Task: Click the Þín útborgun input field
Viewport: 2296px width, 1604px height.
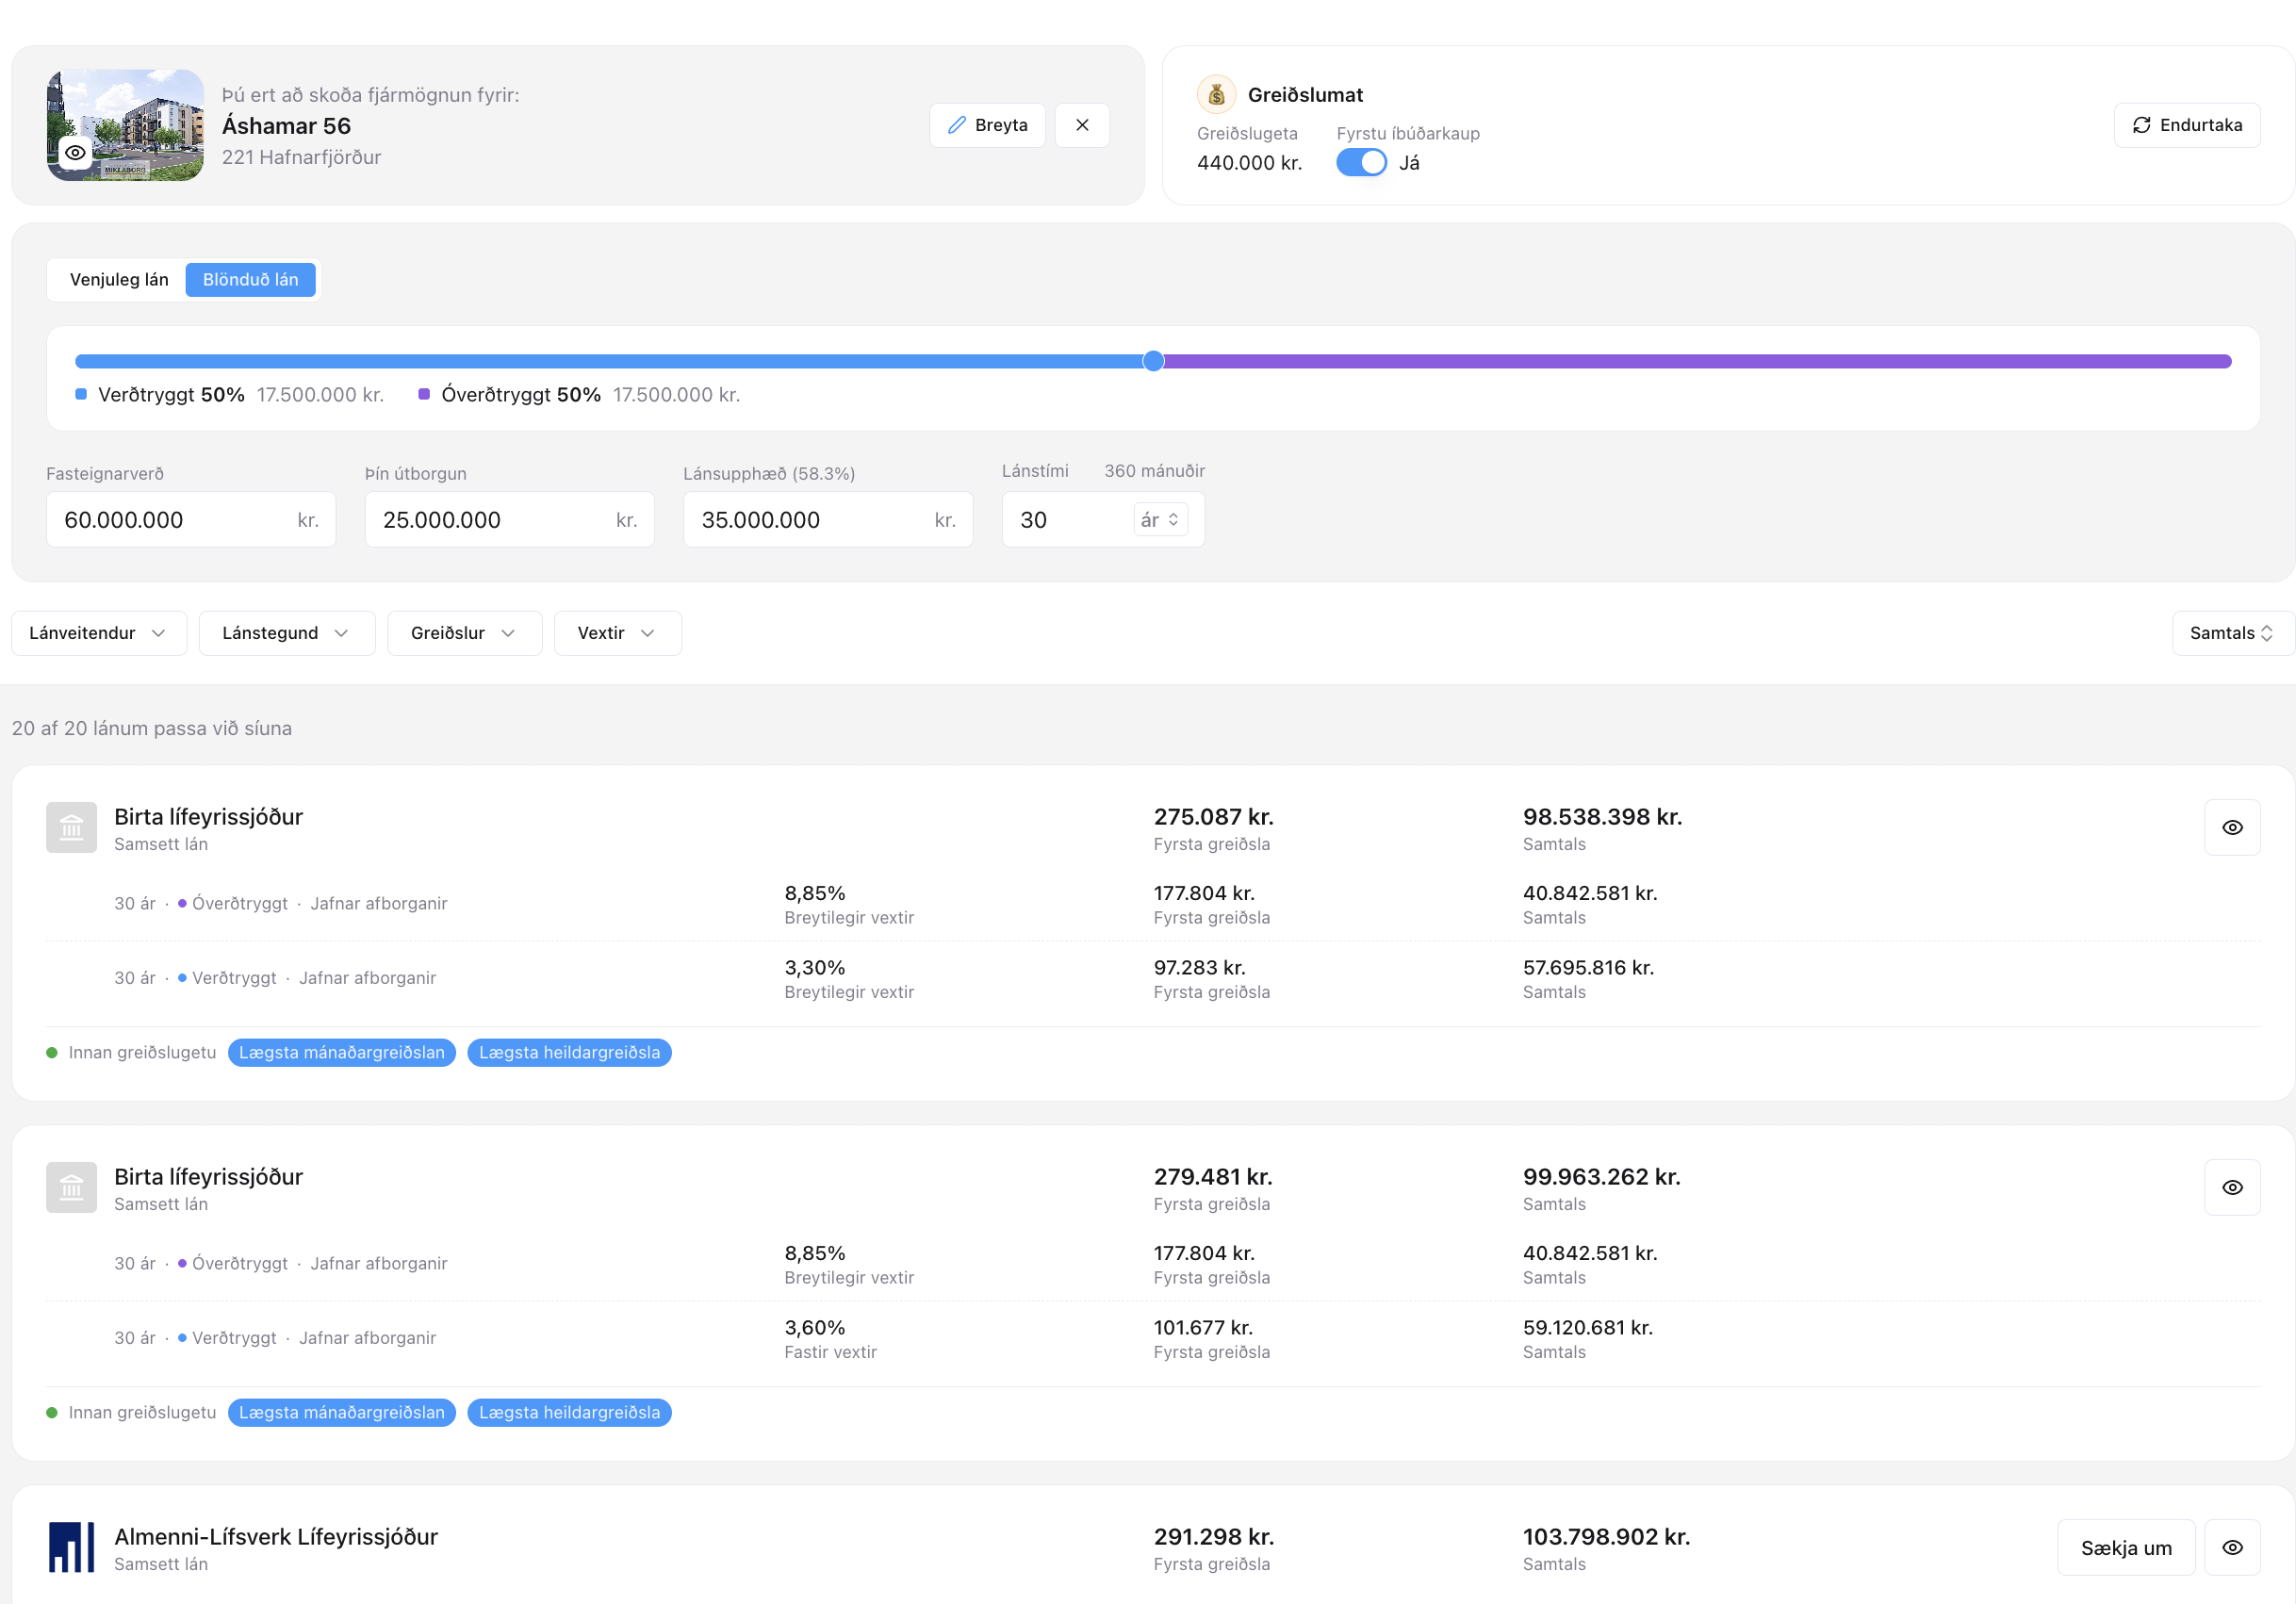Action: [x=510, y=520]
